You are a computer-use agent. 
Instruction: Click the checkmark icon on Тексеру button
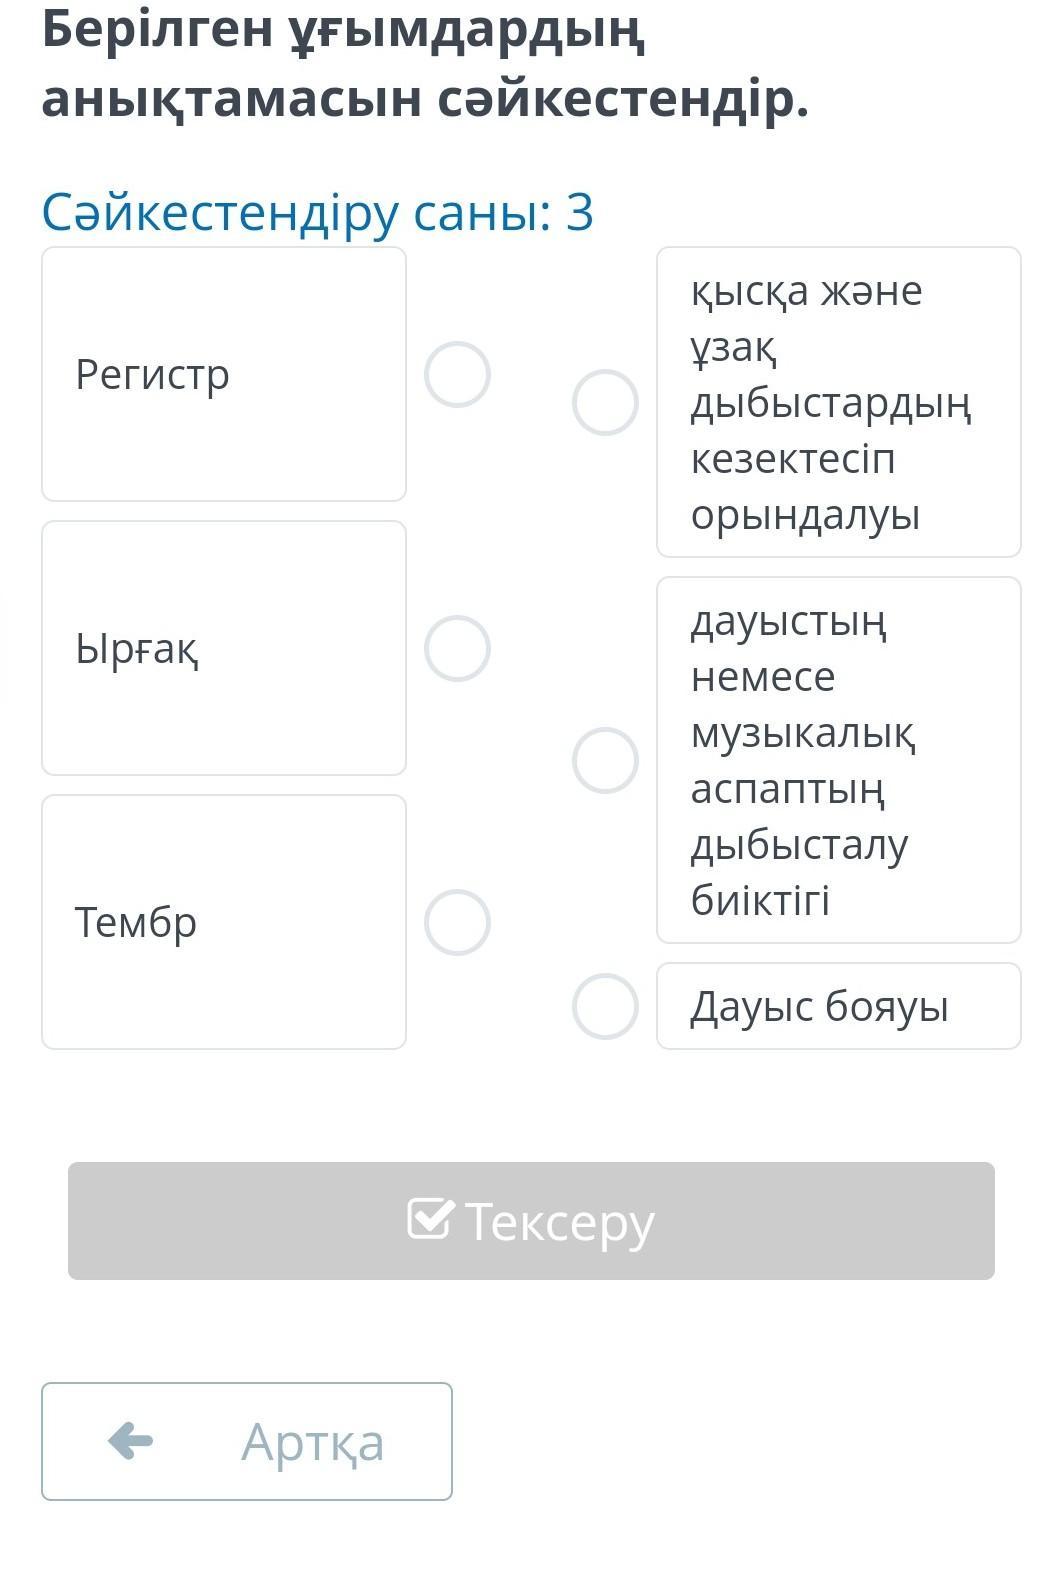431,1219
